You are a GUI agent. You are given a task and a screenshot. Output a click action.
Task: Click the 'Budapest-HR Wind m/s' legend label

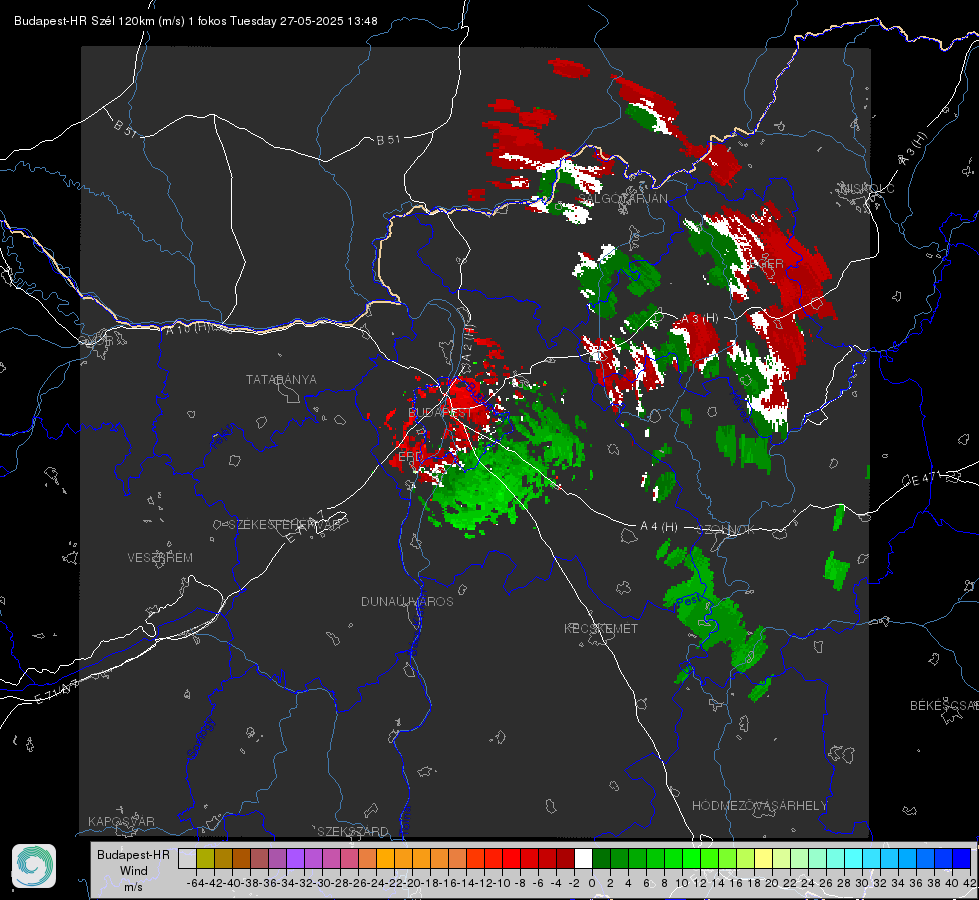pyautogui.click(x=134, y=870)
